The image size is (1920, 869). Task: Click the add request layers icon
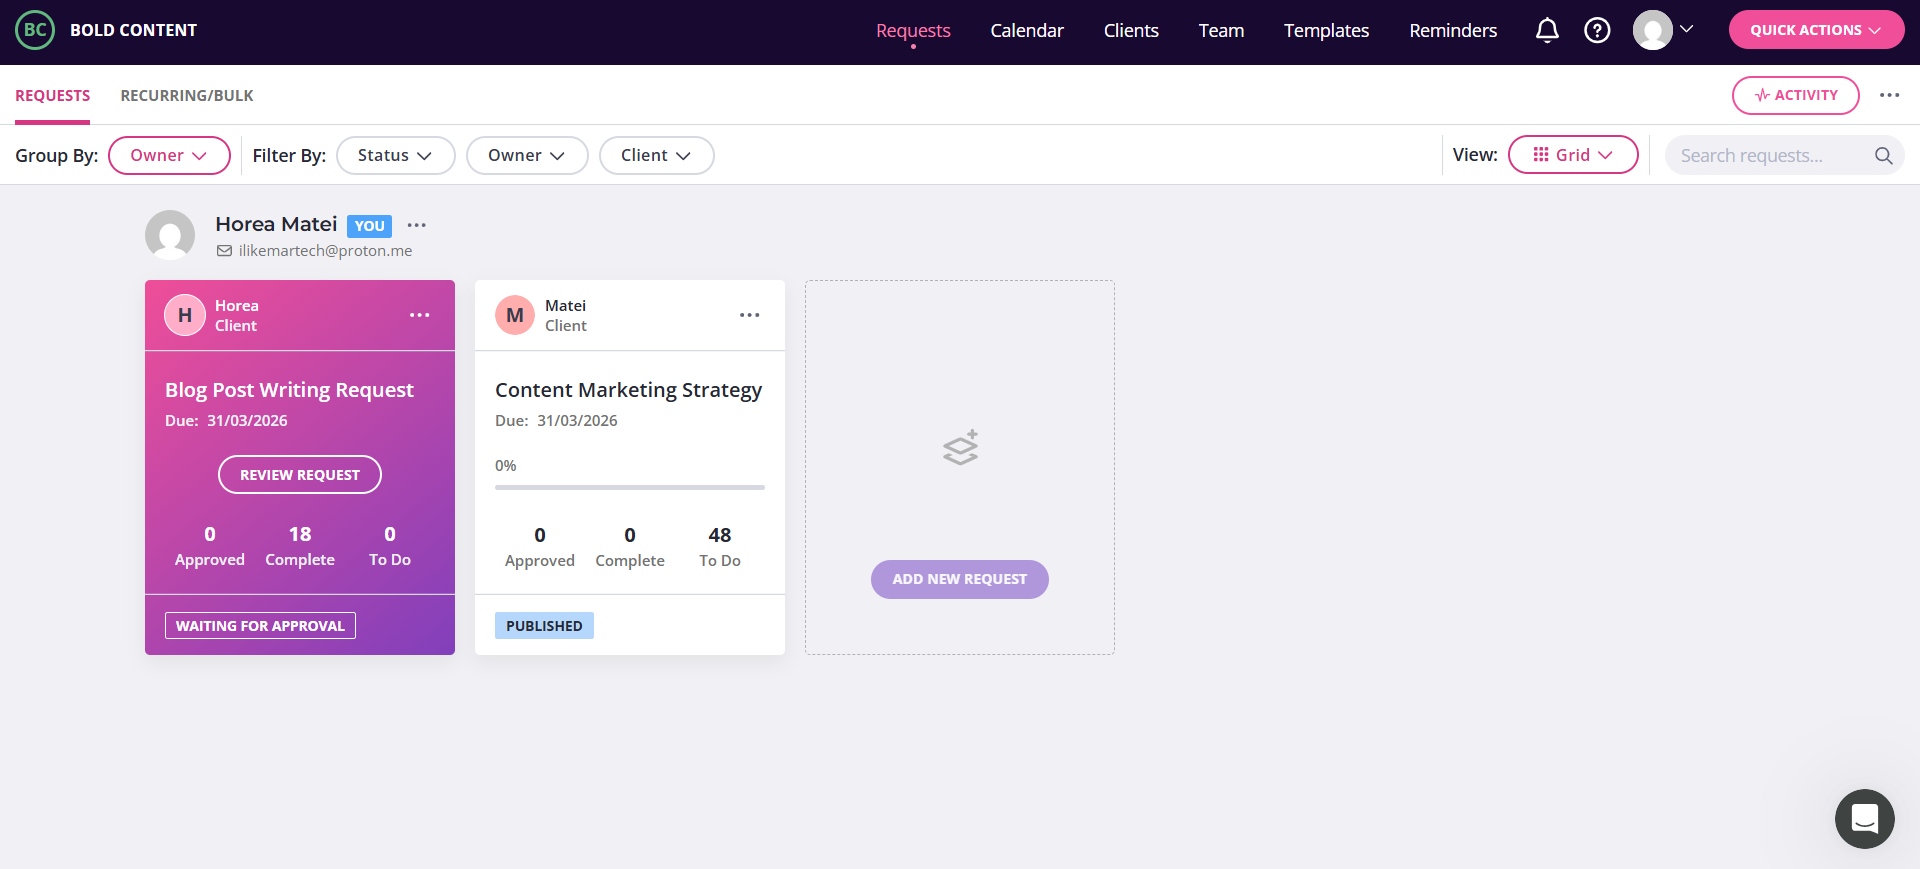tap(960, 448)
